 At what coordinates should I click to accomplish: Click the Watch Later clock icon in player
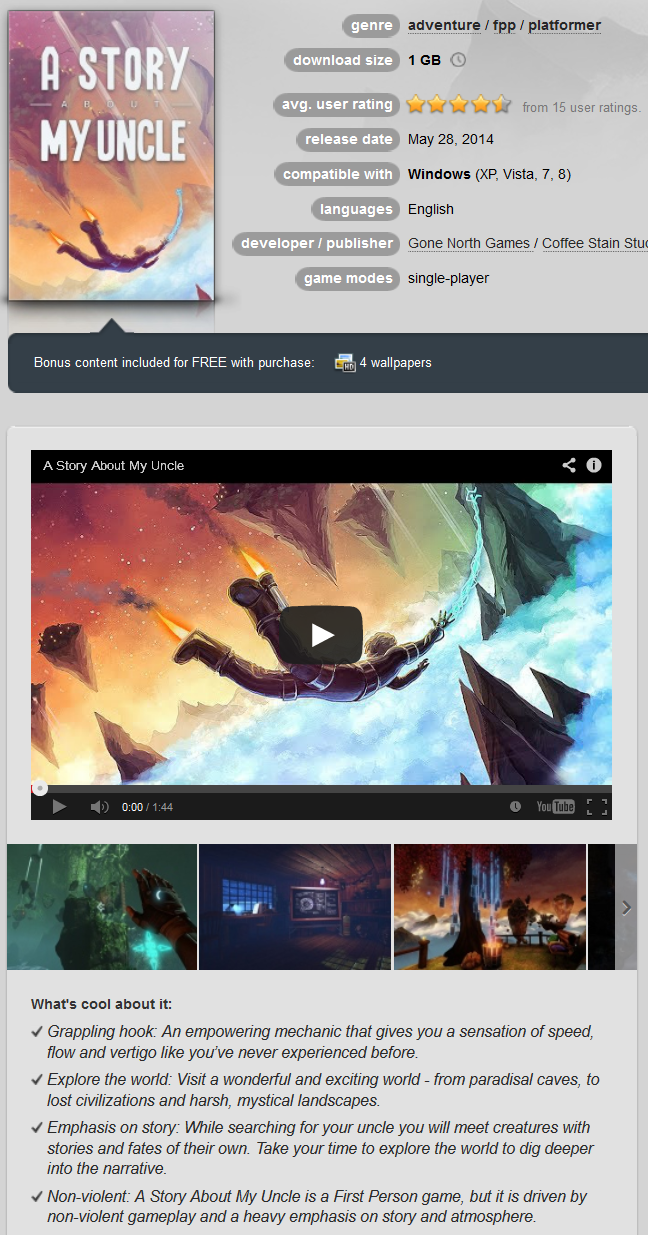[515, 807]
